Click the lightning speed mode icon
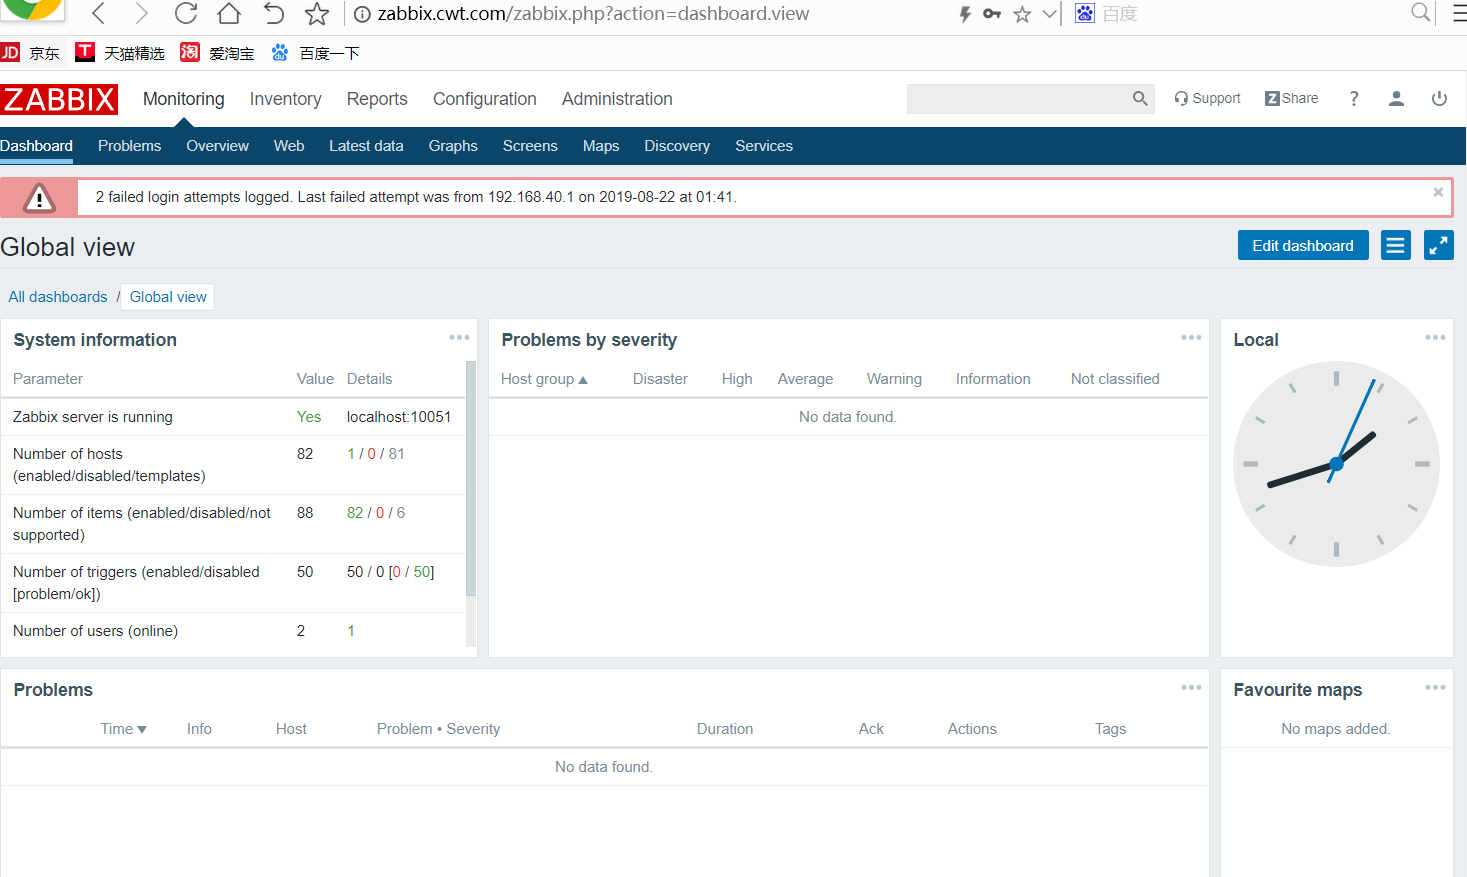 click(x=965, y=14)
